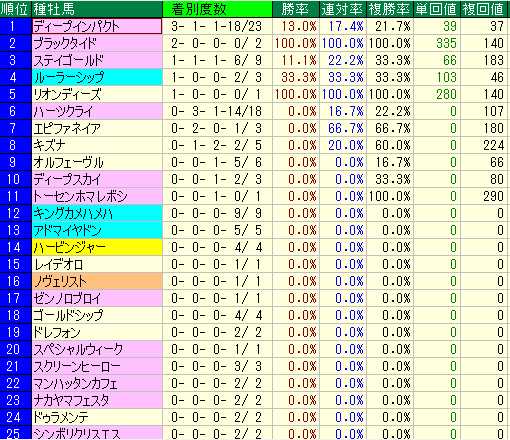
Task: Select the ステイゴールド sire name
Action: pos(97,60)
